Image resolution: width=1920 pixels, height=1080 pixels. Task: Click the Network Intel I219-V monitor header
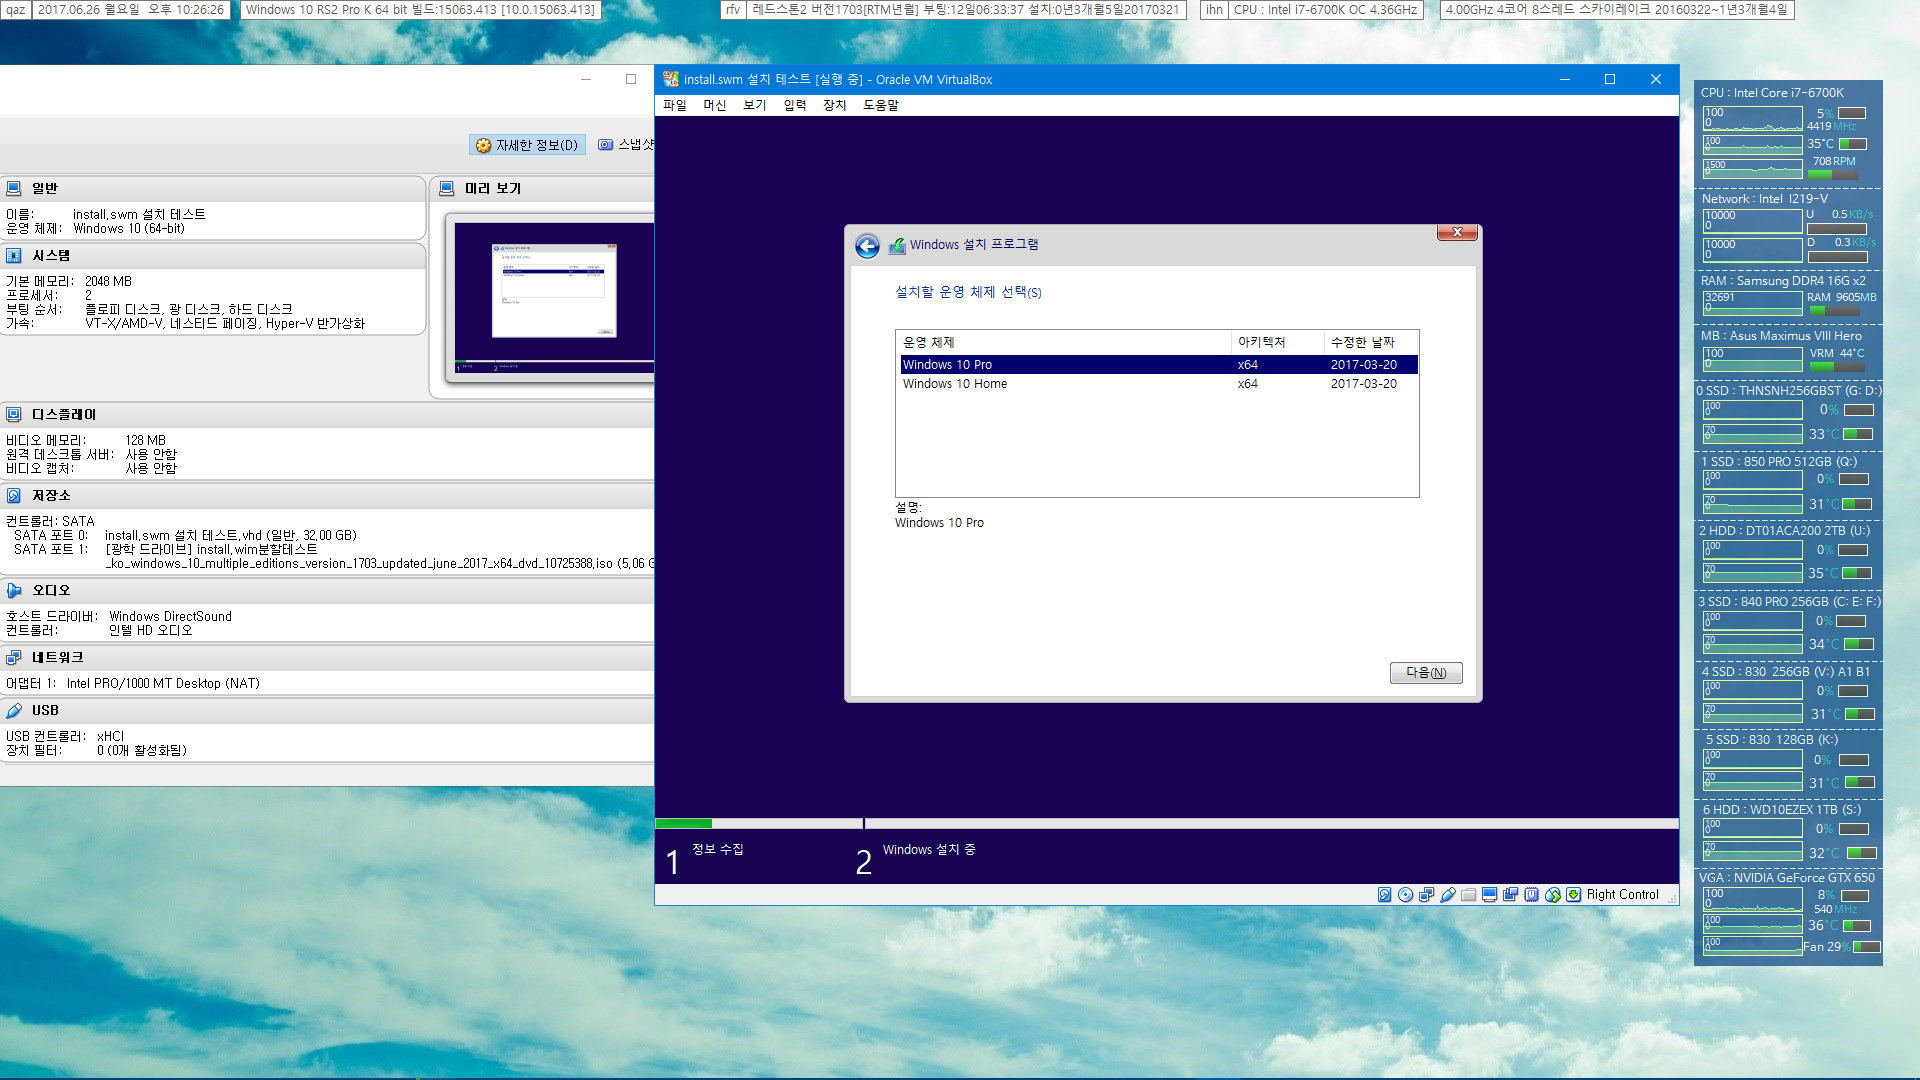pyautogui.click(x=1765, y=199)
